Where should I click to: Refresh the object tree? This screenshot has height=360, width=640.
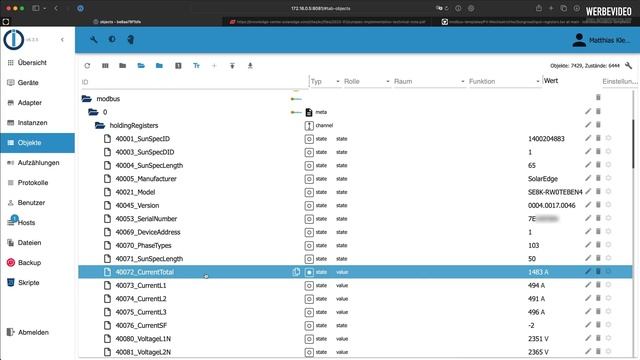[87, 66]
